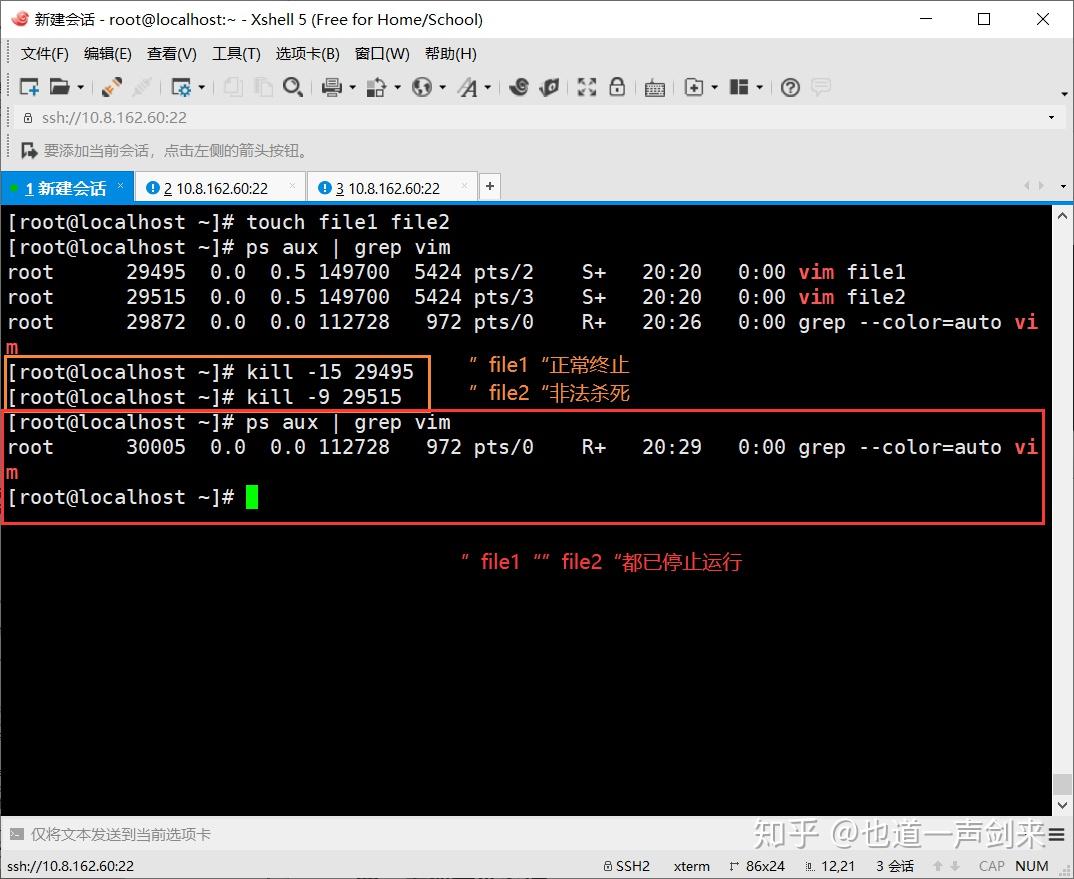The image size is (1074, 879).
Task: Click the Xftp leaf icon
Action: tap(549, 87)
